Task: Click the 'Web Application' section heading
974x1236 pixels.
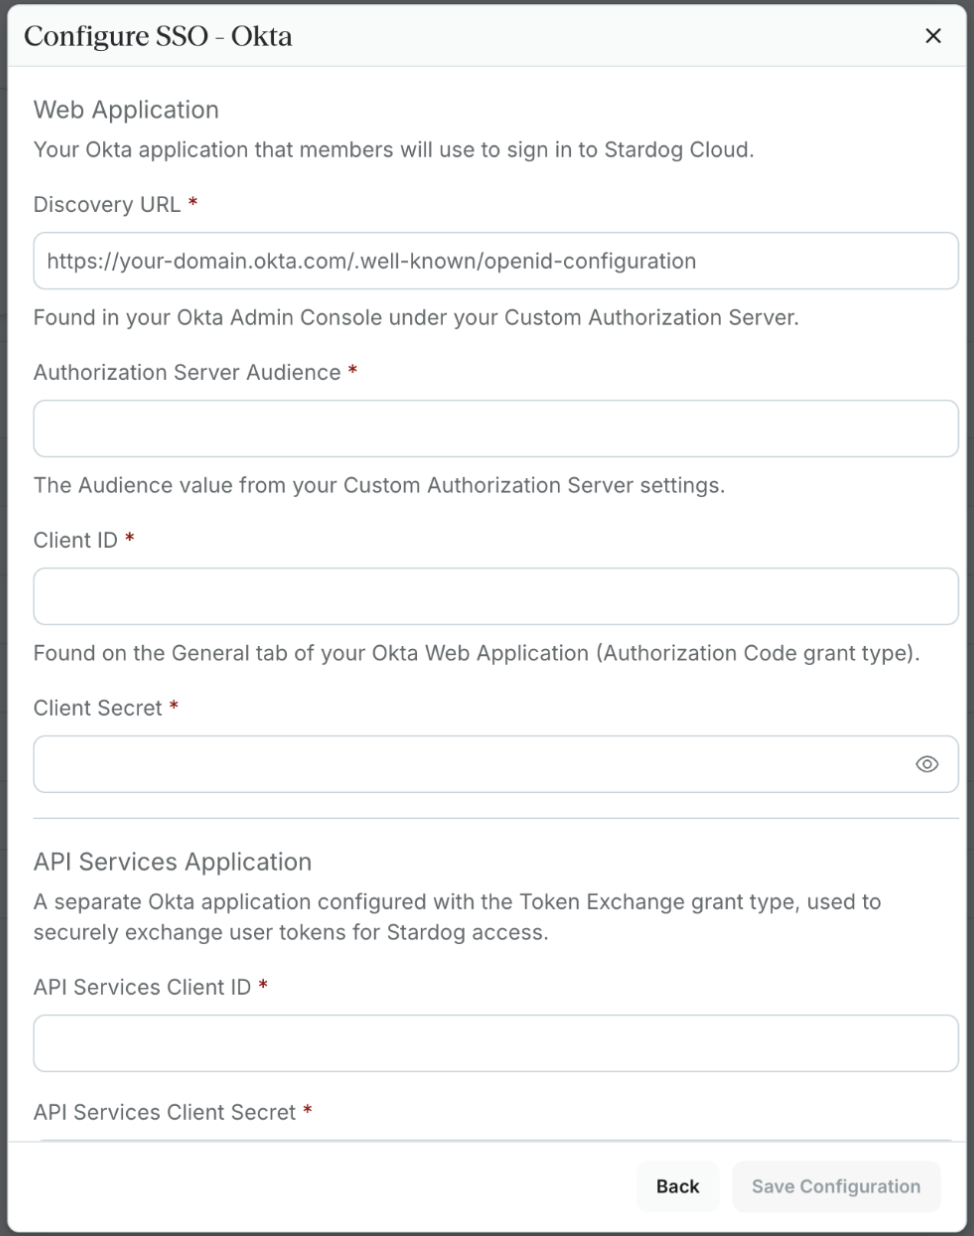Action: pyautogui.click(x=126, y=110)
